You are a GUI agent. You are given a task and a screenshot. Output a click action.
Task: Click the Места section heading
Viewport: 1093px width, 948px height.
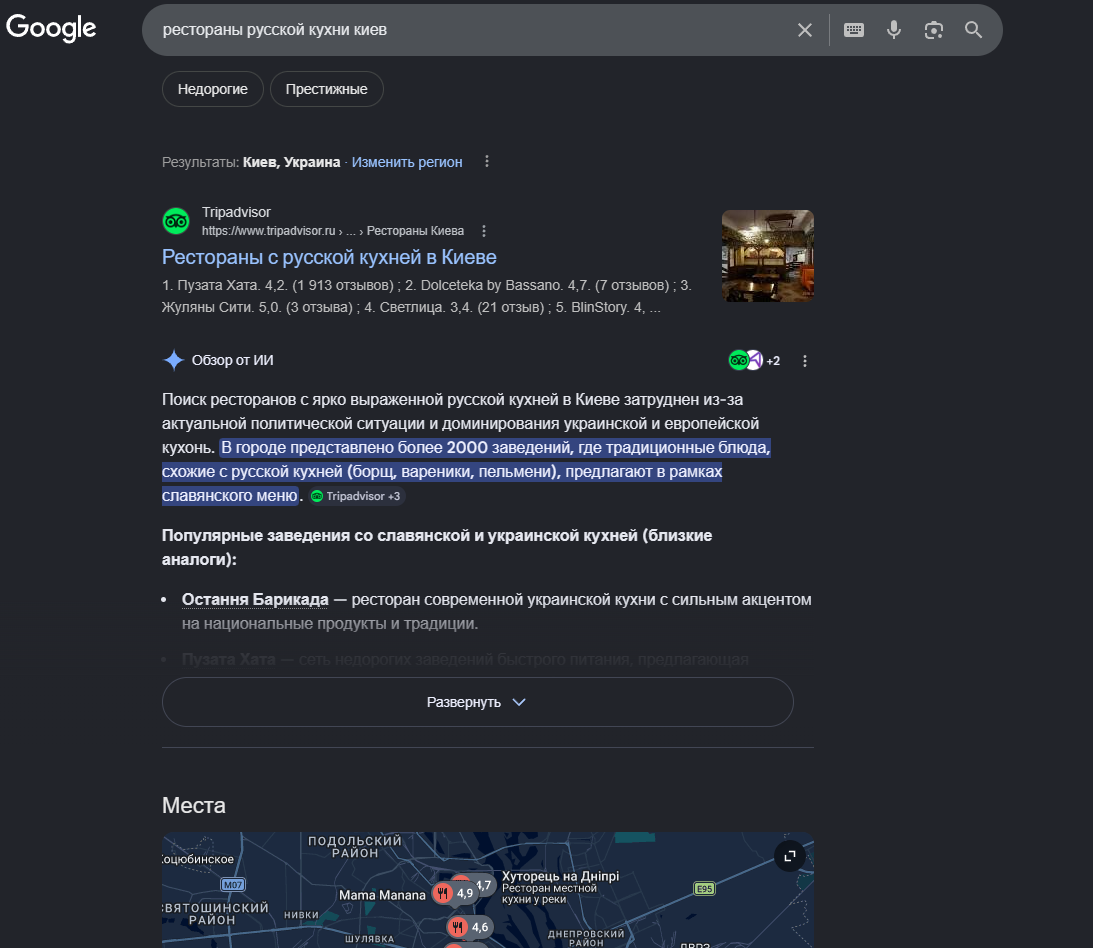pos(194,806)
